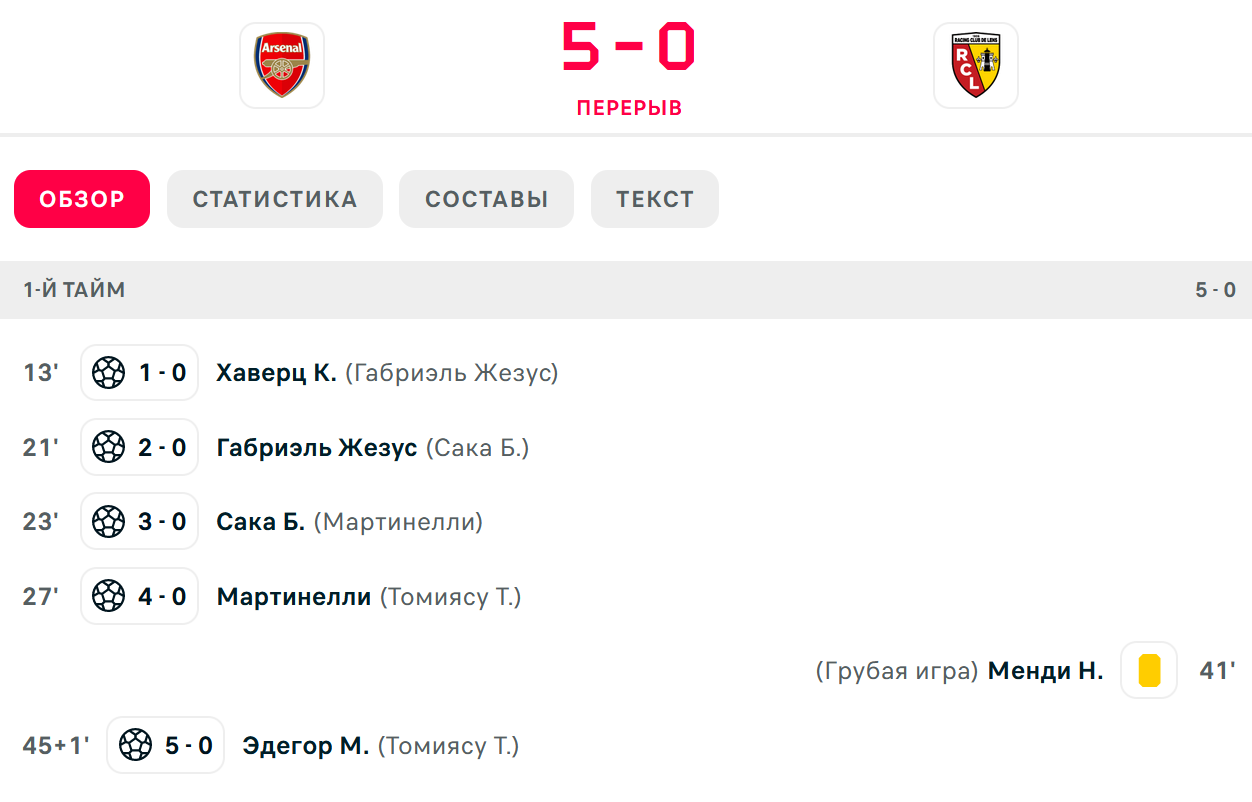
Task: Open the ТЕКСТ tab
Action: pyautogui.click(x=655, y=199)
